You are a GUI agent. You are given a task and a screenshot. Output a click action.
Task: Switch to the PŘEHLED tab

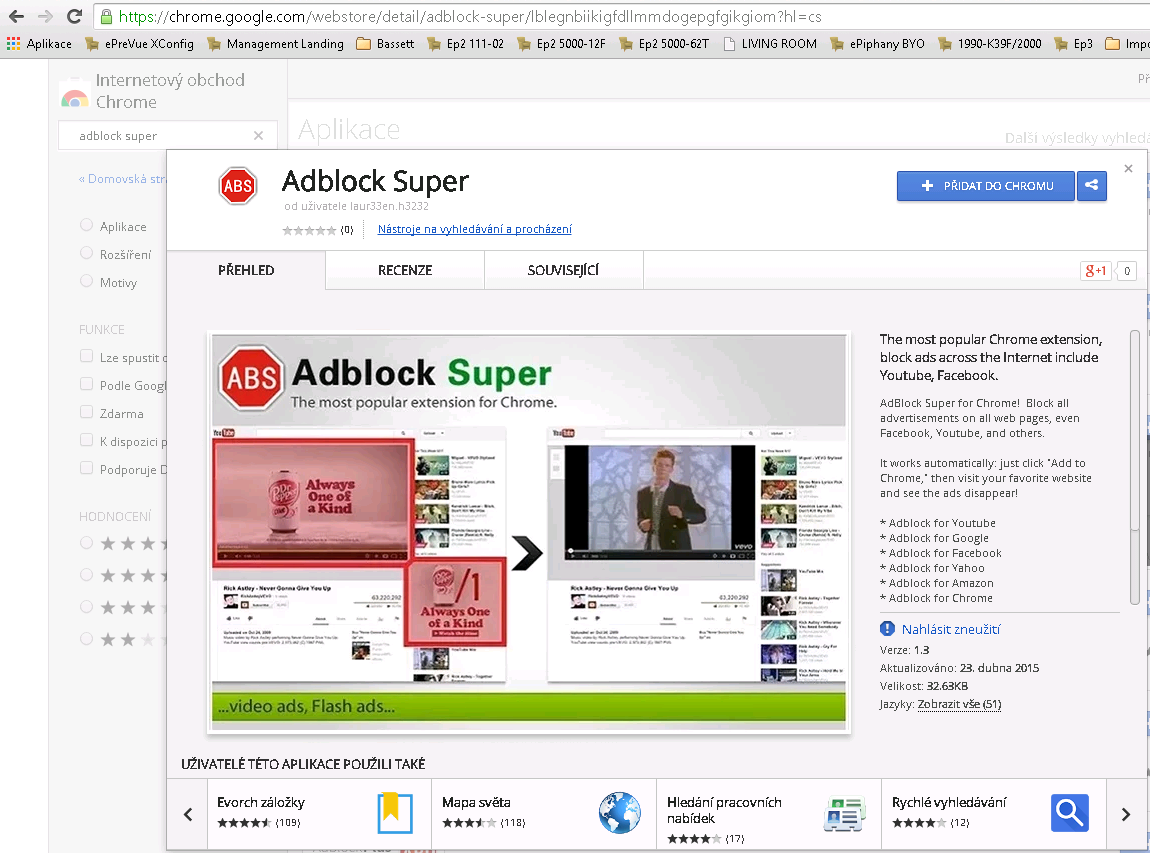coord(246,270)
